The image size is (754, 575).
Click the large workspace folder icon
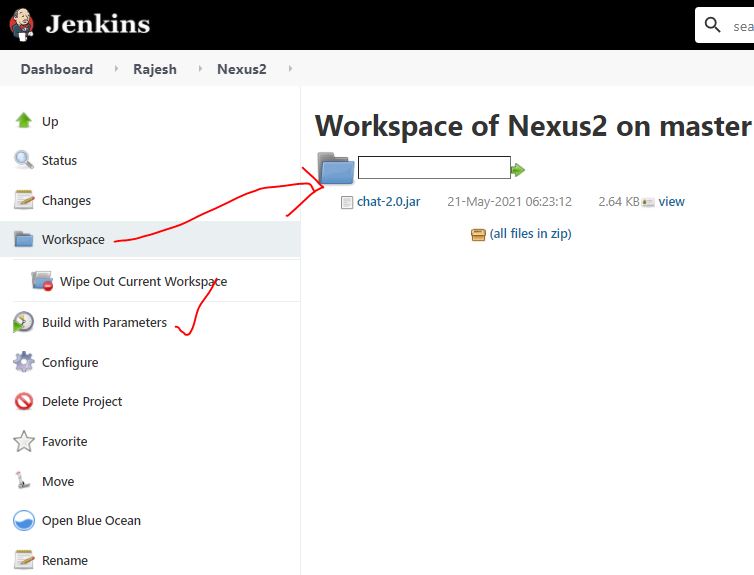tap(336, 168)
